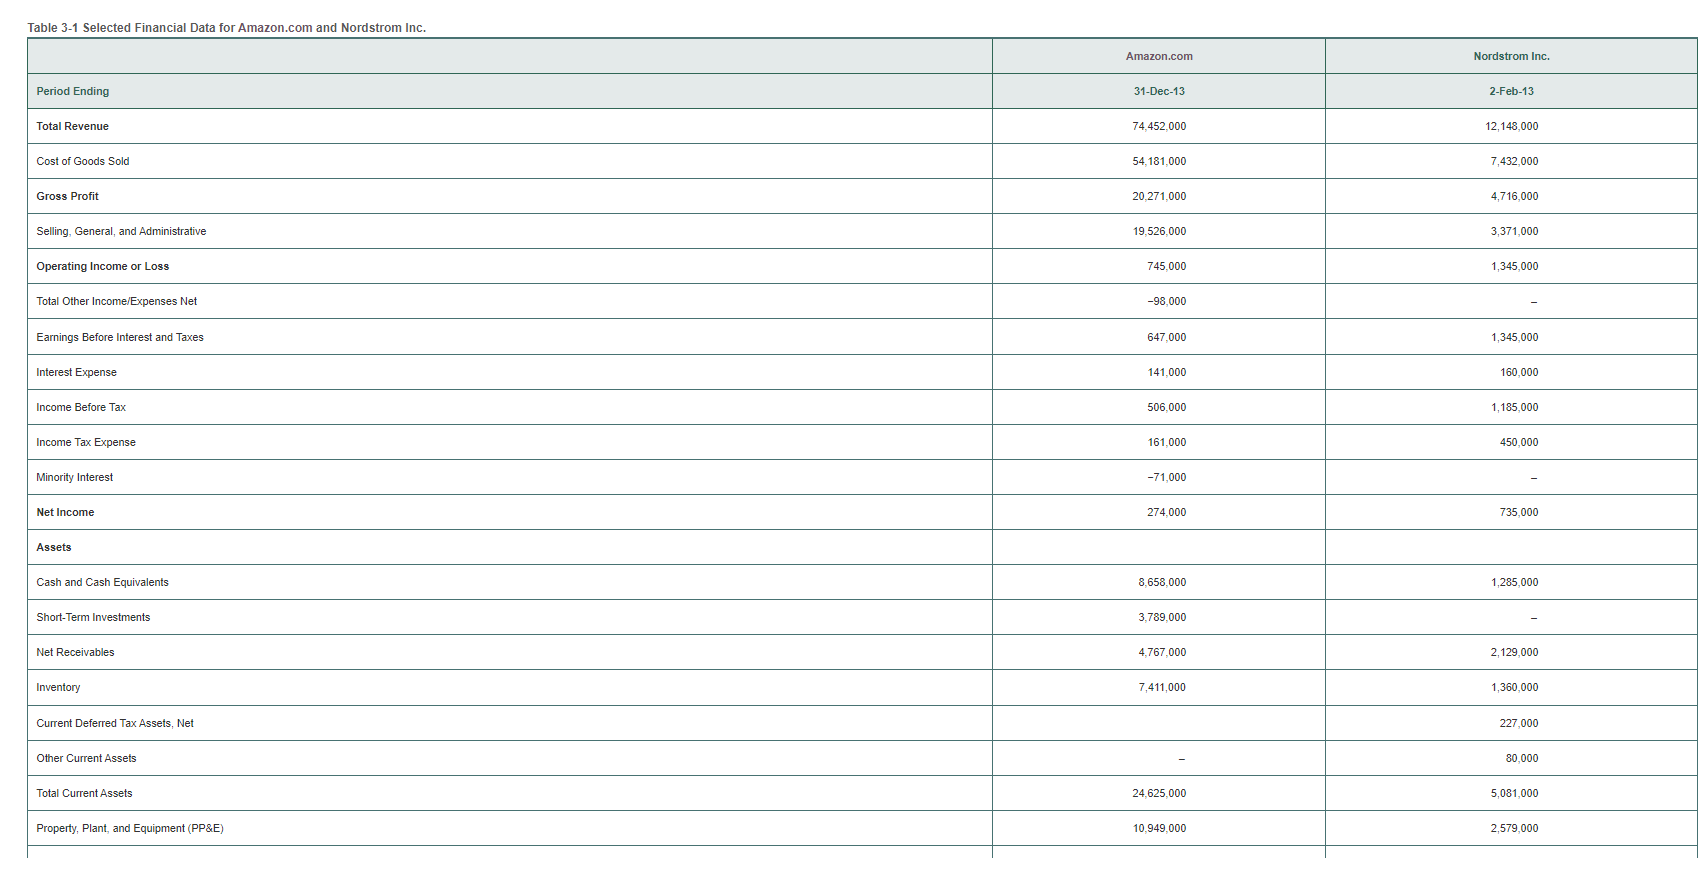Image resolution: width=1707 pixels, height=871 pixels.
Task: Select the Interest Expense row label
Action: coord(77,372)
